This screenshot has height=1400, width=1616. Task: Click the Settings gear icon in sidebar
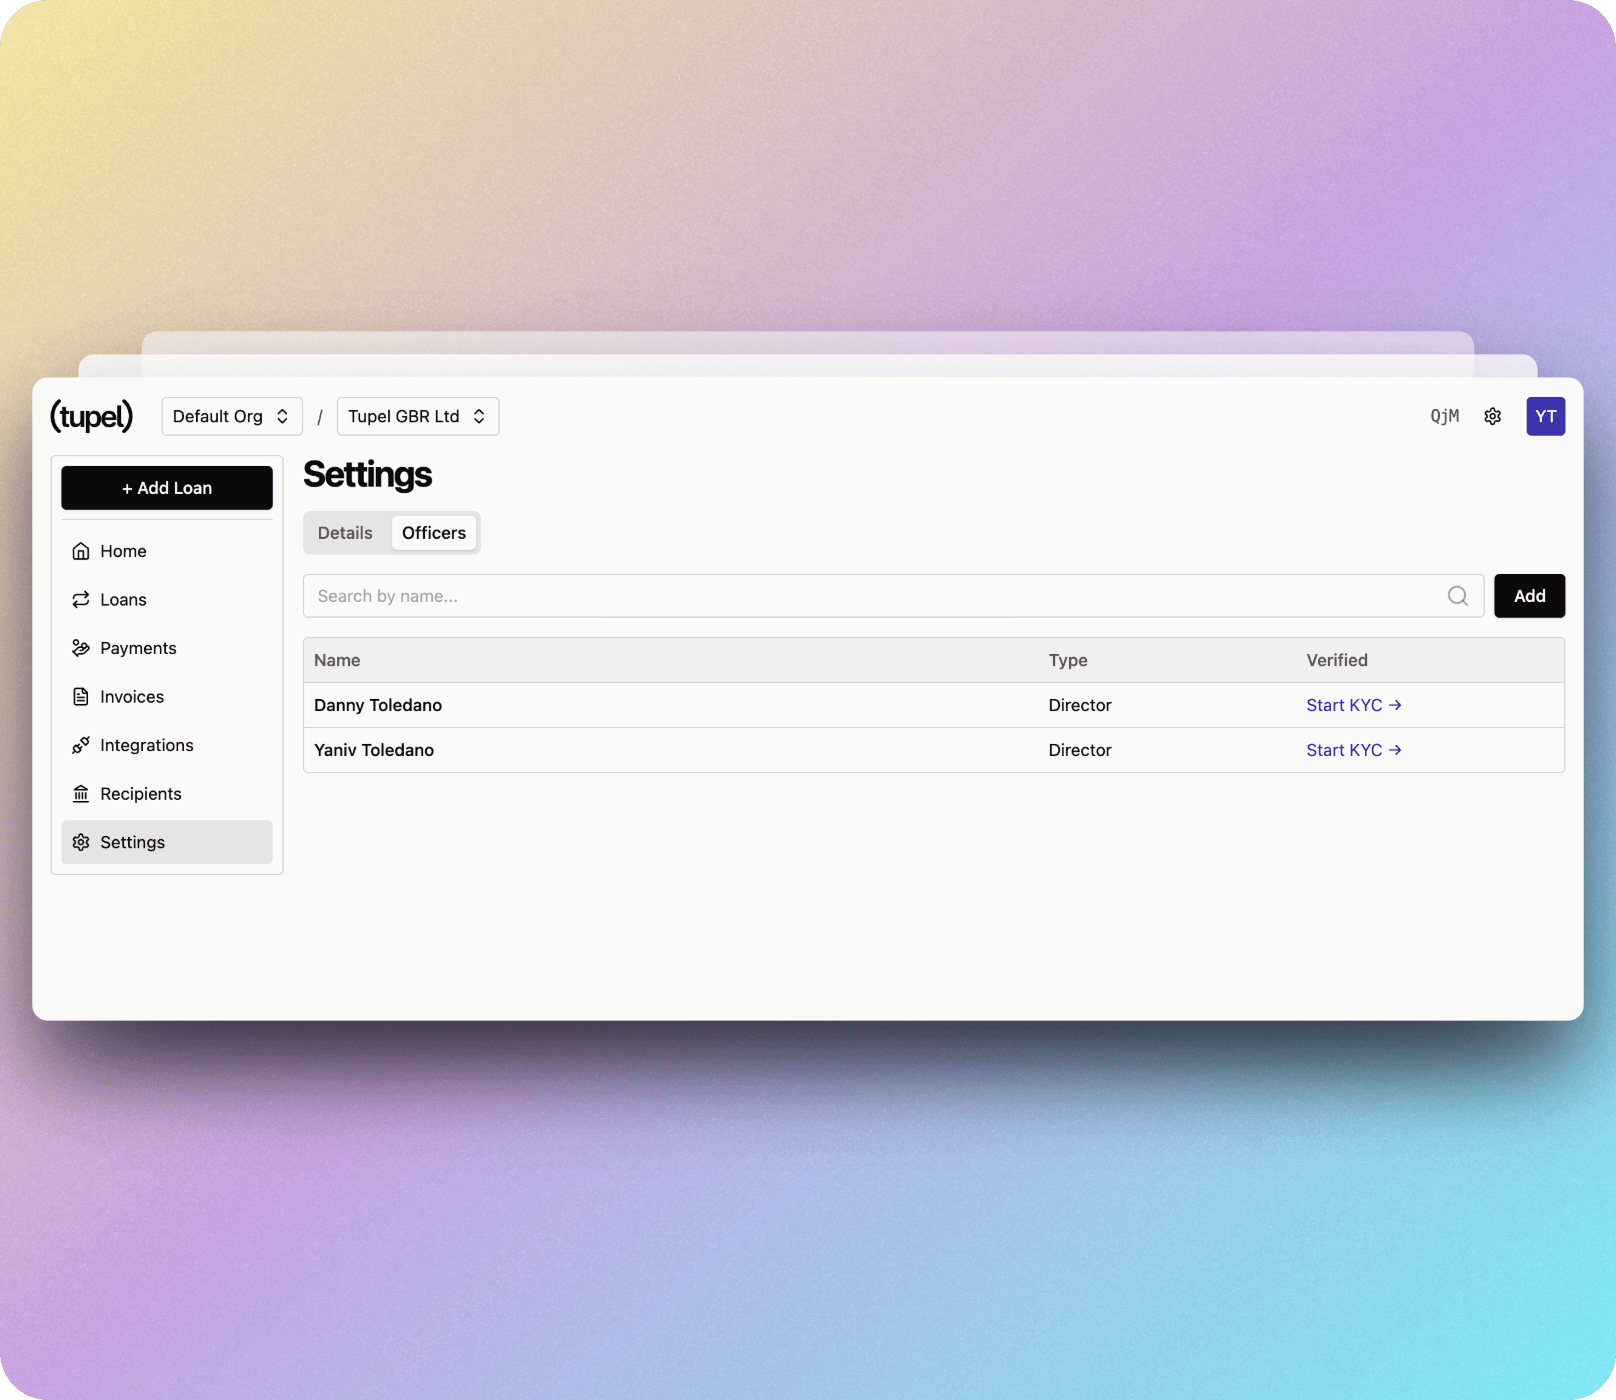[81, 842]
